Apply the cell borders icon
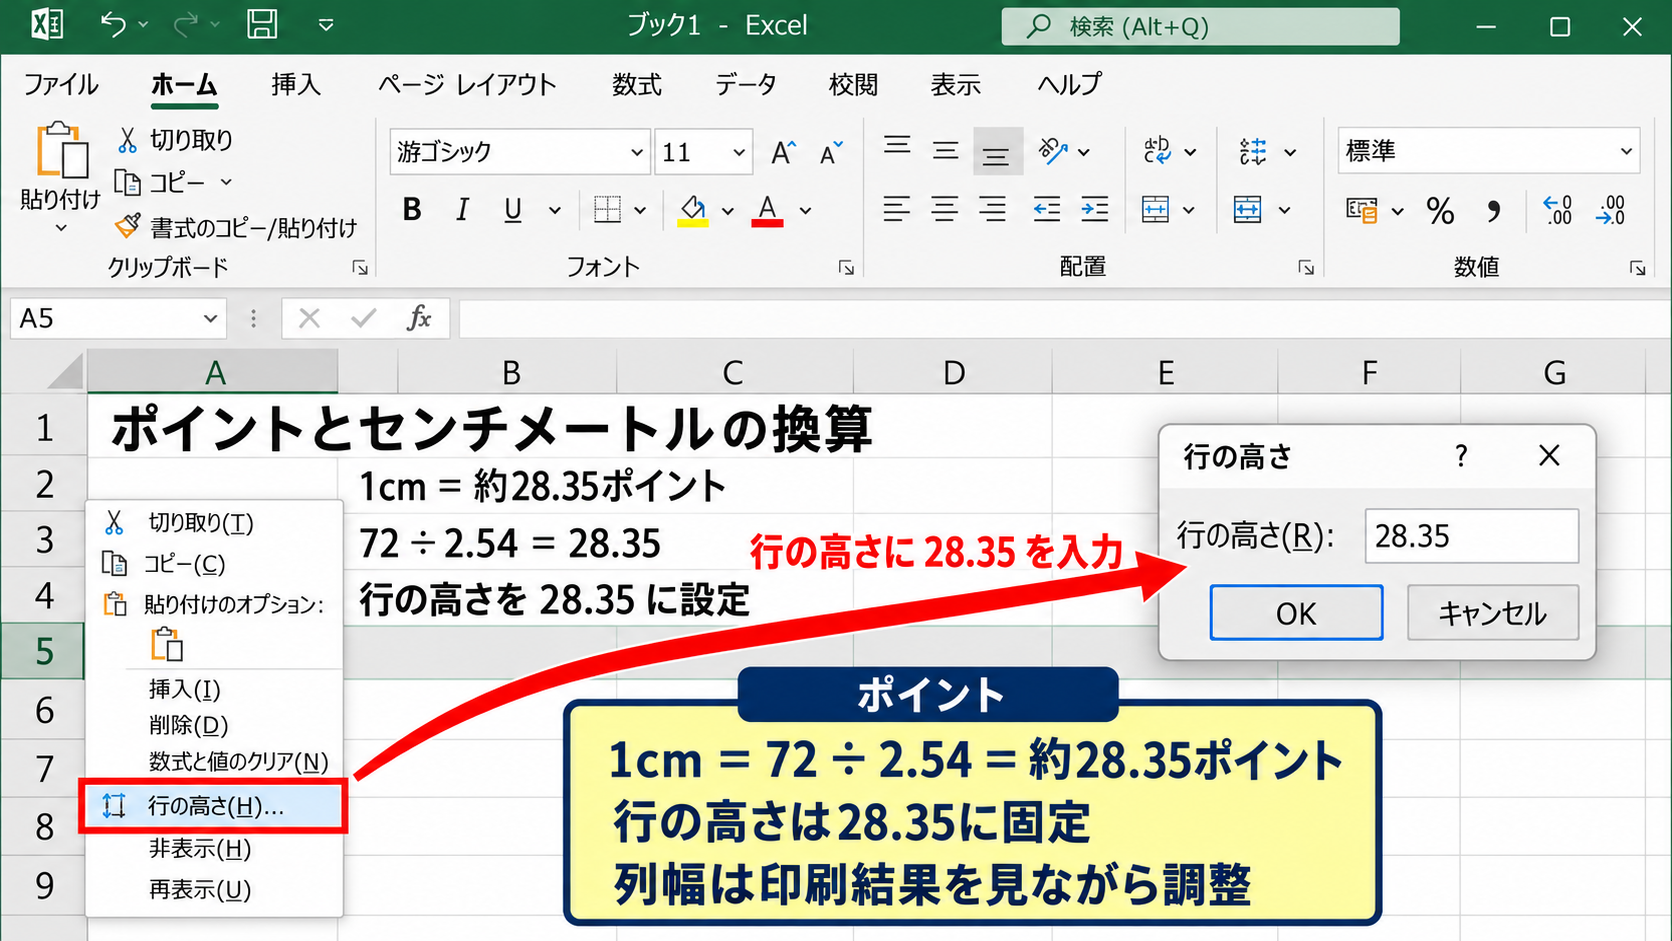This screenshot has height=941, width=1672. coord(607,210)
